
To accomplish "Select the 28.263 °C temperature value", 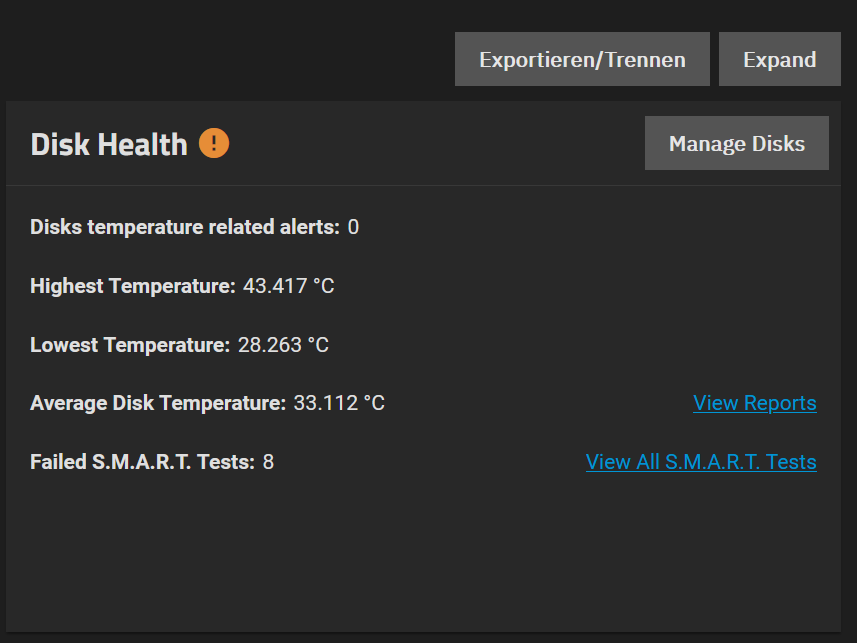I will point(283,345).
